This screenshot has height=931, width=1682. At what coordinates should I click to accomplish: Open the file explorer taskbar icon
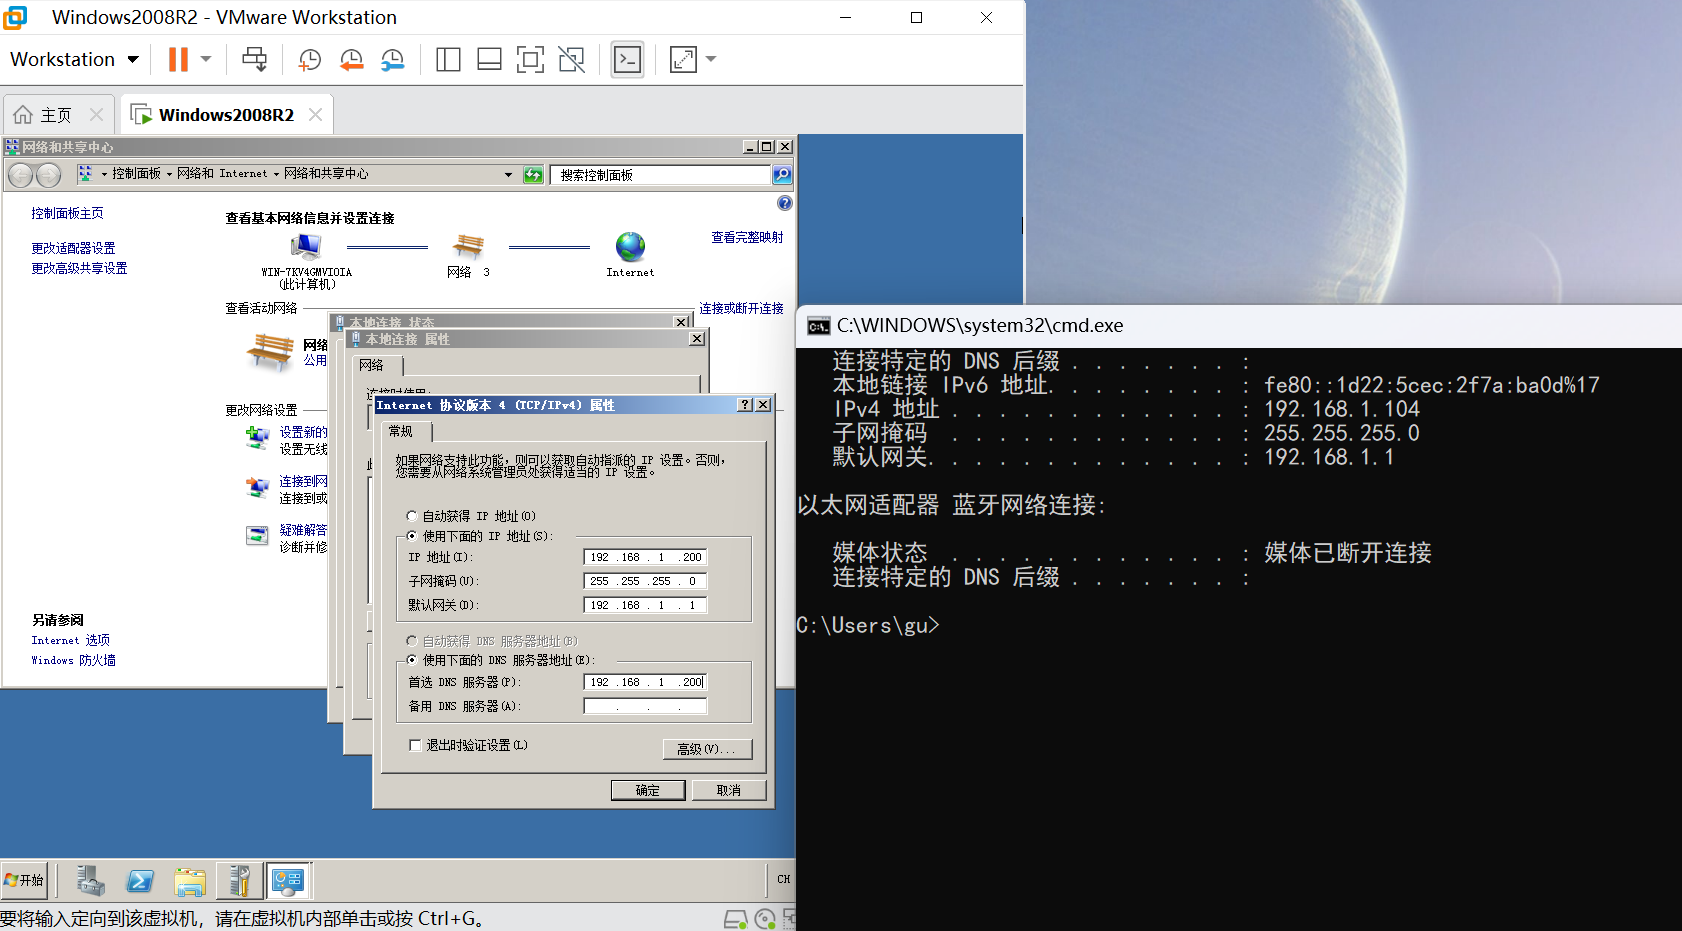(189, 881)
